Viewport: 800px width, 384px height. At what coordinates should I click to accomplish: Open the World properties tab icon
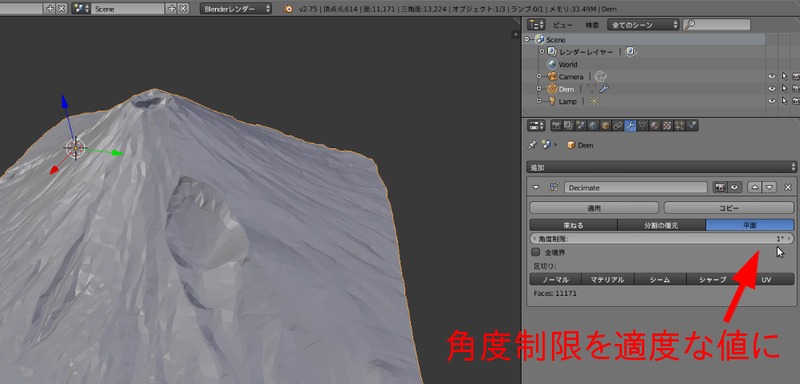[x=593, y=125]
